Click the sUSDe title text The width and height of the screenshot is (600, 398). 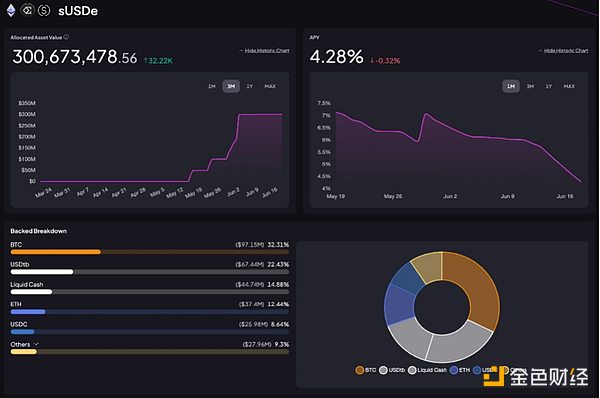pyautogui.click(x=78, y=11)
